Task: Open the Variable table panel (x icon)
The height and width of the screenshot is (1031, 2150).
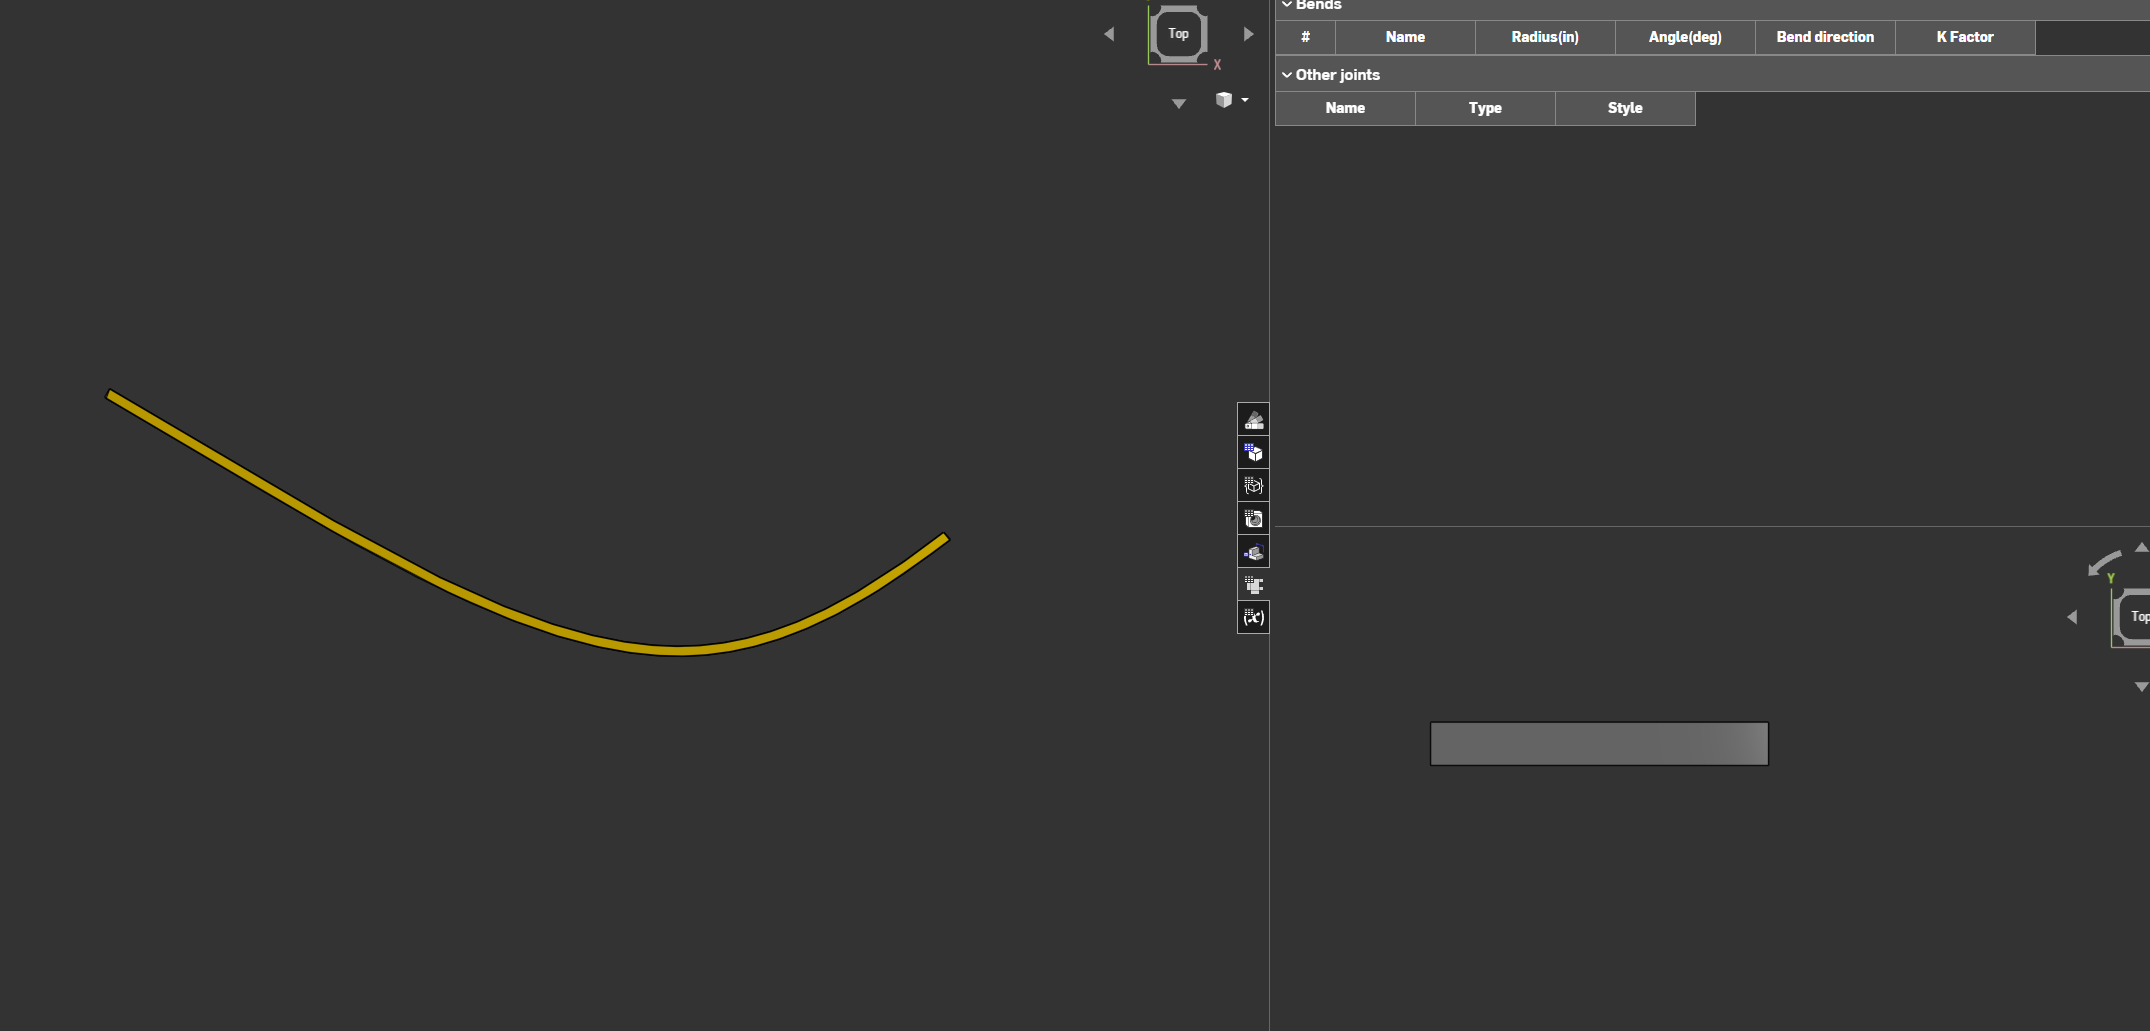Action: 1253,618
